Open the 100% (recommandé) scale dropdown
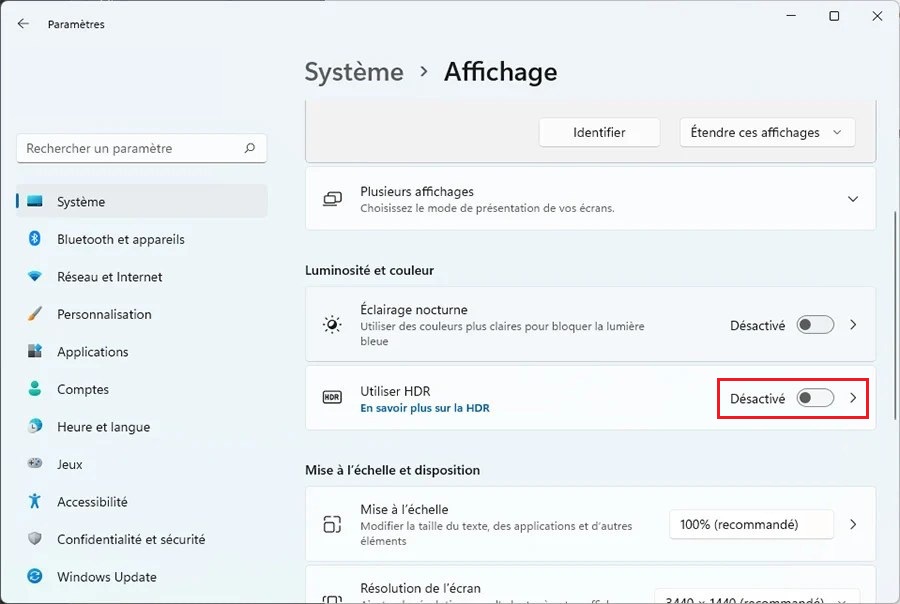Viewport: 900px width, 604px height. (x=751, y=524)
